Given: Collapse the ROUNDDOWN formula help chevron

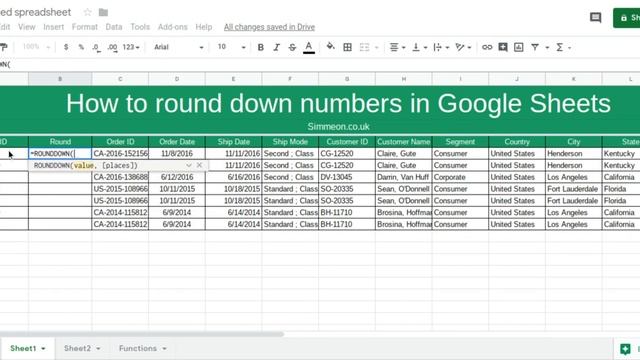Looking at the screenshot, I should (189, 165).
